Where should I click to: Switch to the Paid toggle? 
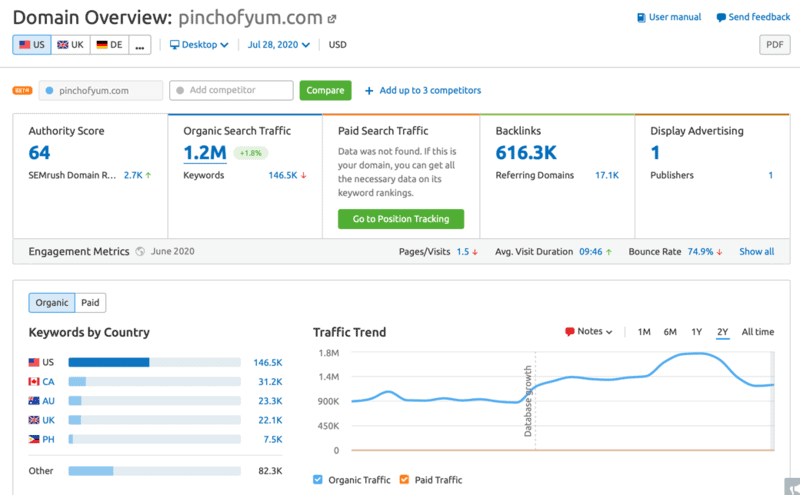point(90,303)
